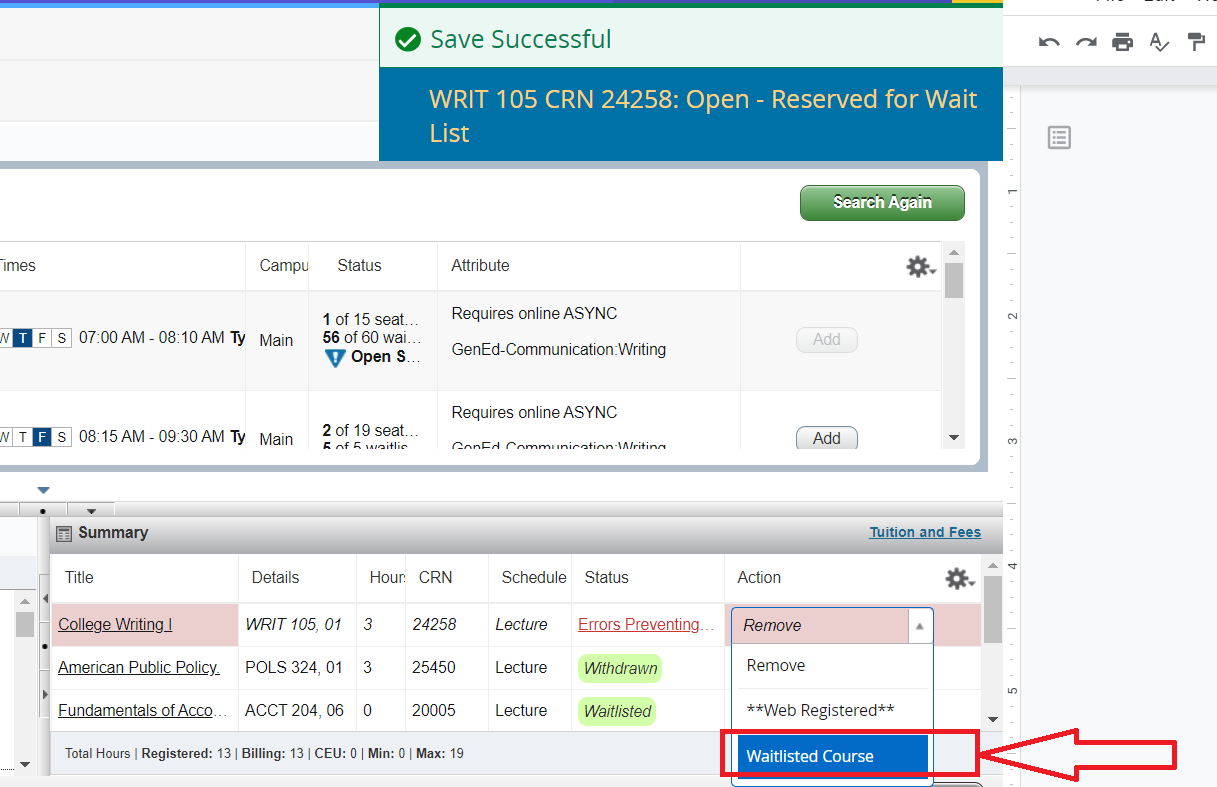Run the spelling and grammar check icon
The image size is (1217, 787).
[1159, 42]
